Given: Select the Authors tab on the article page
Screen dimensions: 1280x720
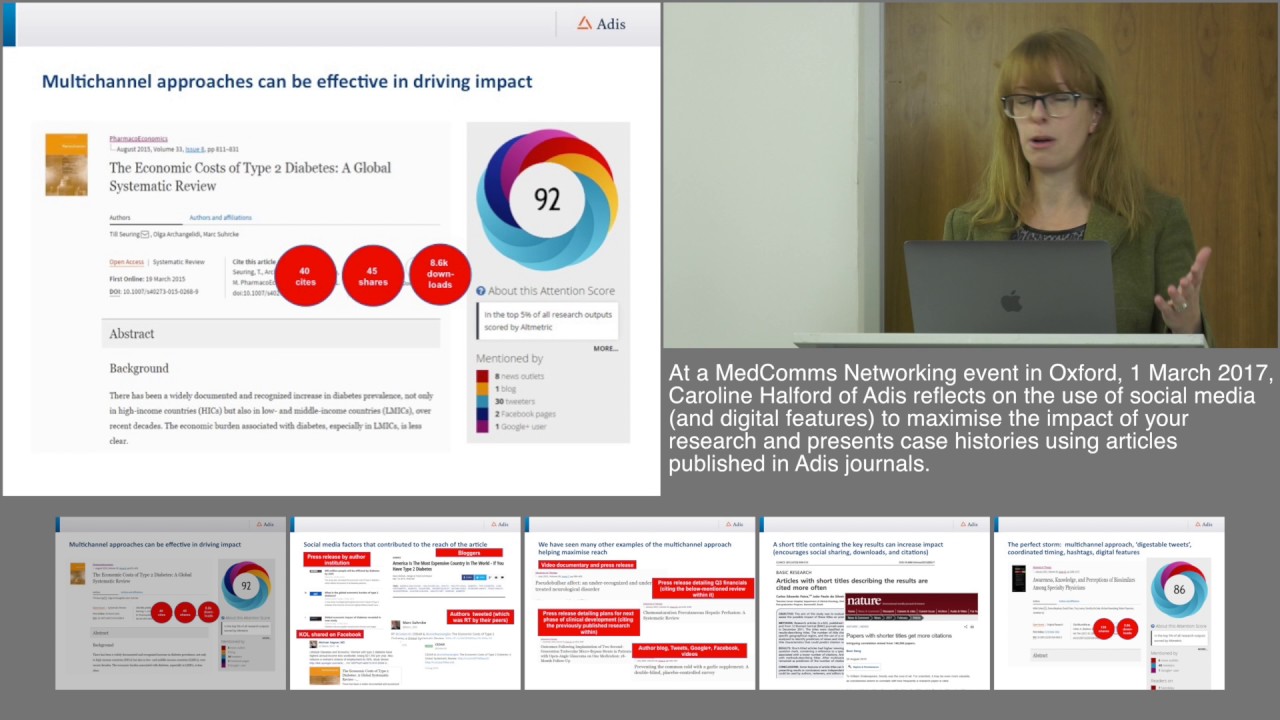Looking at the screenshot, I should click(120, 217).
